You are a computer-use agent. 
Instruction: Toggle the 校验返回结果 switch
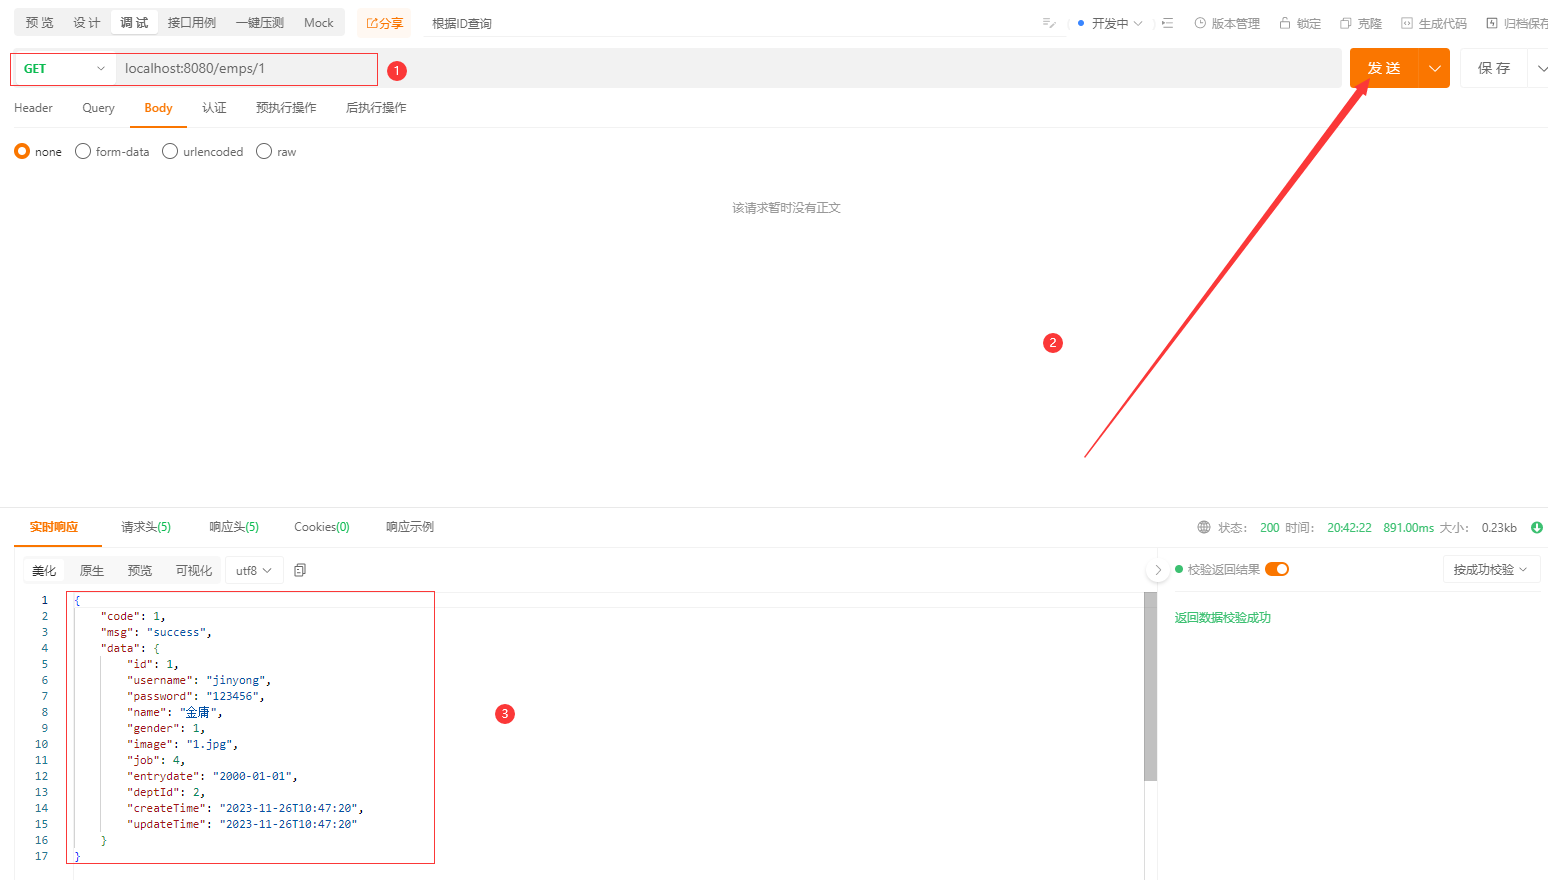pyautogui.click(x=1277, y=569)
